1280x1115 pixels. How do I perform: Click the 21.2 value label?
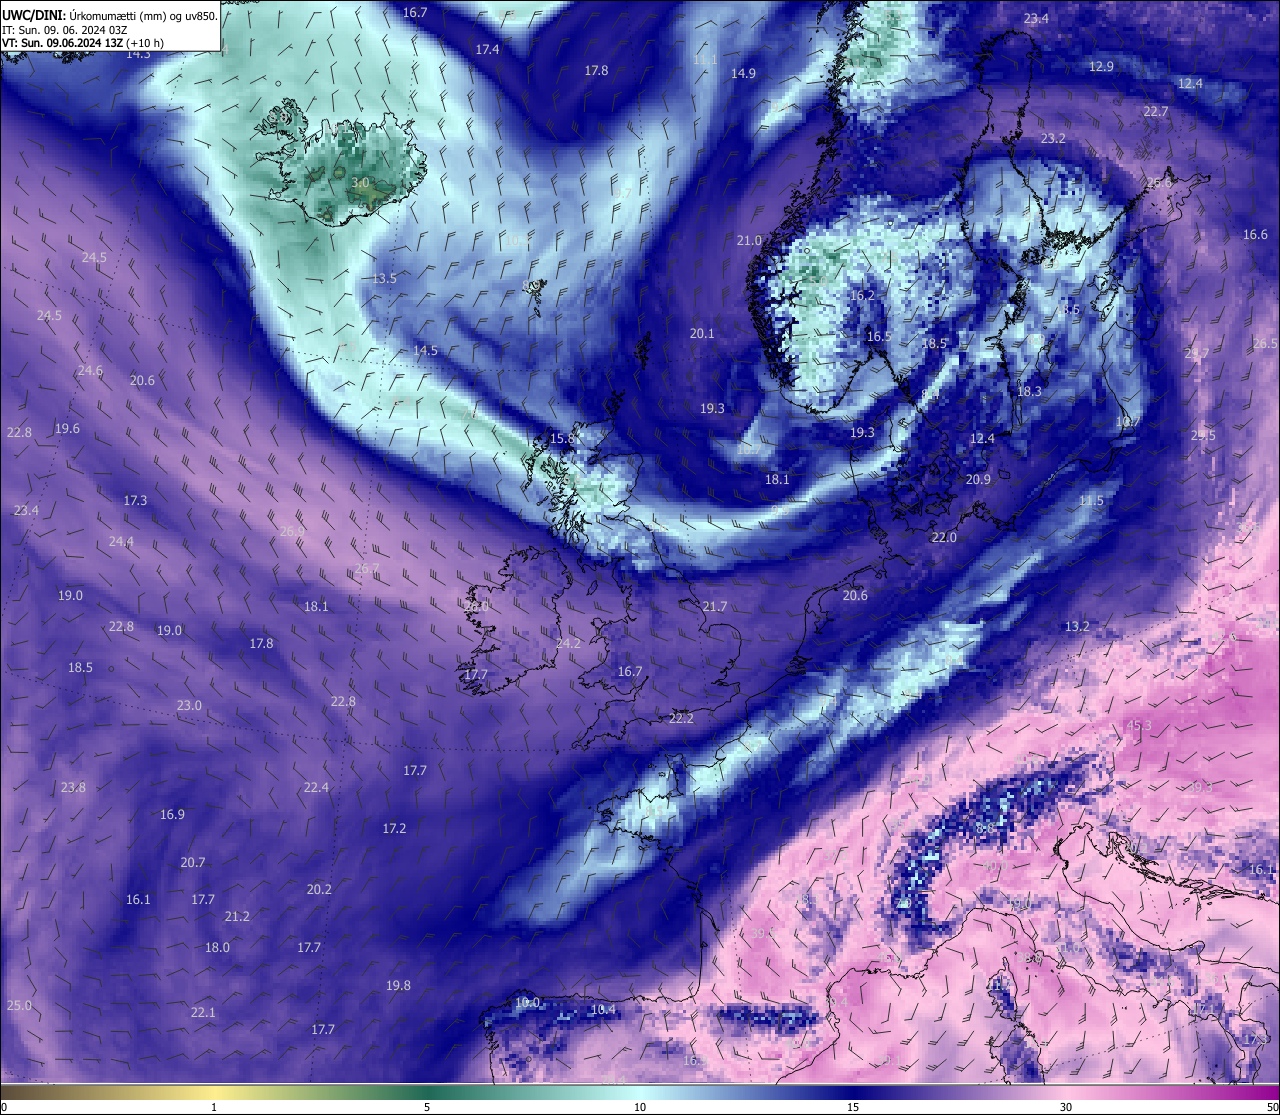237,916
